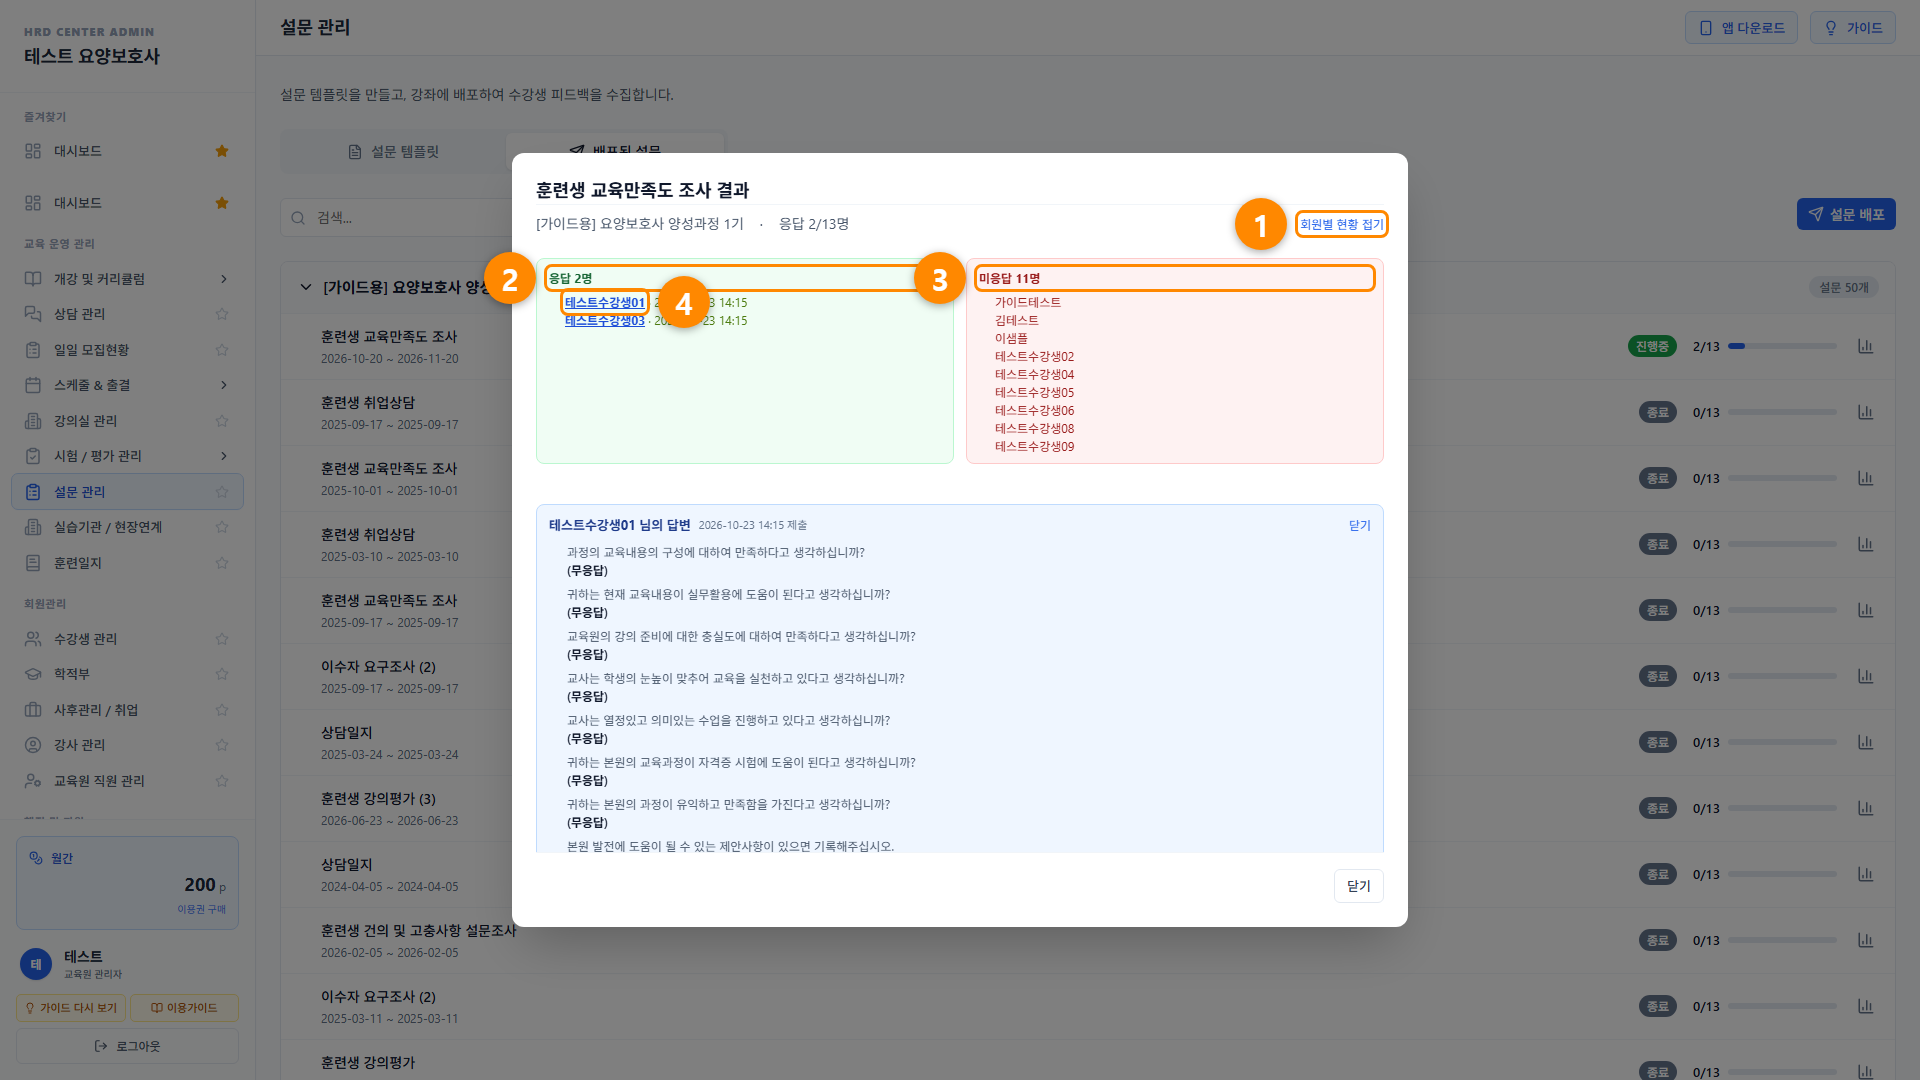Toggle favorite star for 상담 관리

(x=222, y=314)
